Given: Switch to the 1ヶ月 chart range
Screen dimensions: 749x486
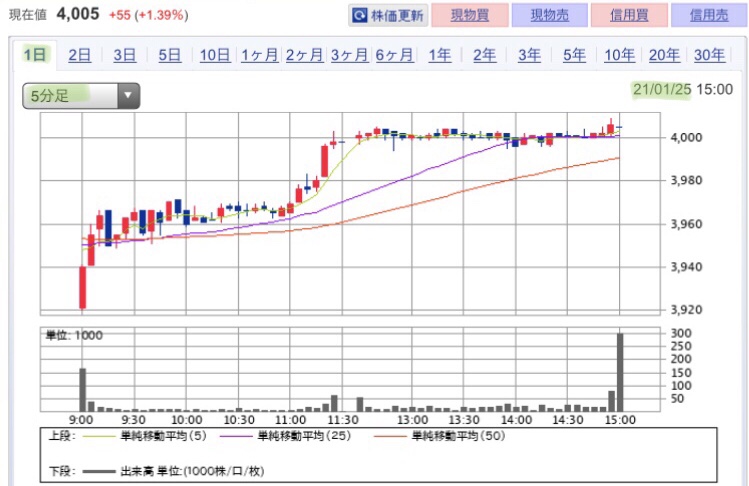Looking at the screenshot, I should tap(259, 55).
